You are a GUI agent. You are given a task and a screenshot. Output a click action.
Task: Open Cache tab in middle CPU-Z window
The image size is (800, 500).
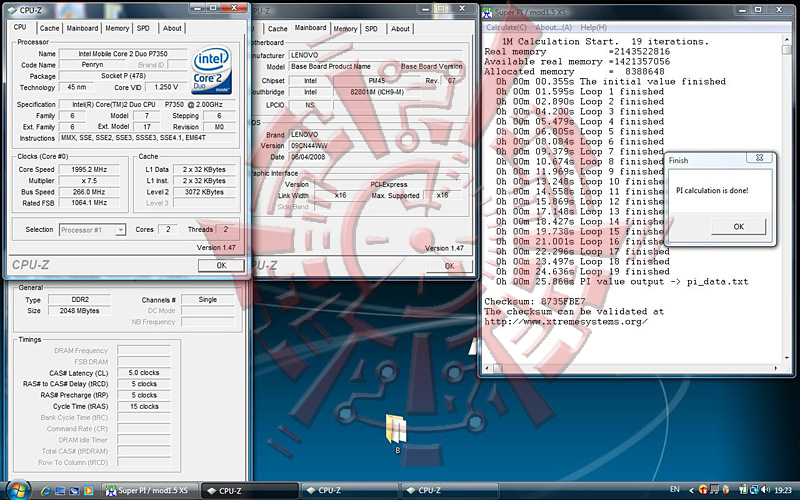click(x=278, y=29)
